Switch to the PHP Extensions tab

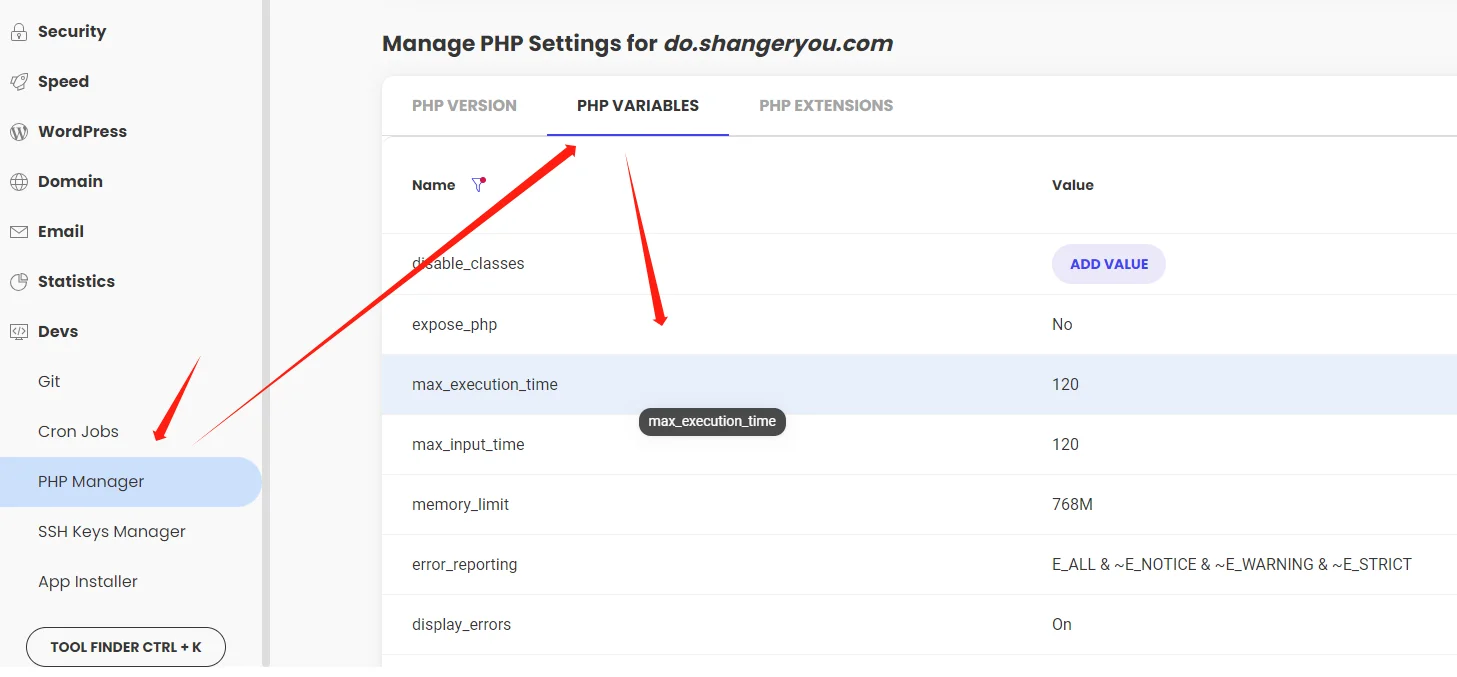coord(826,106)
